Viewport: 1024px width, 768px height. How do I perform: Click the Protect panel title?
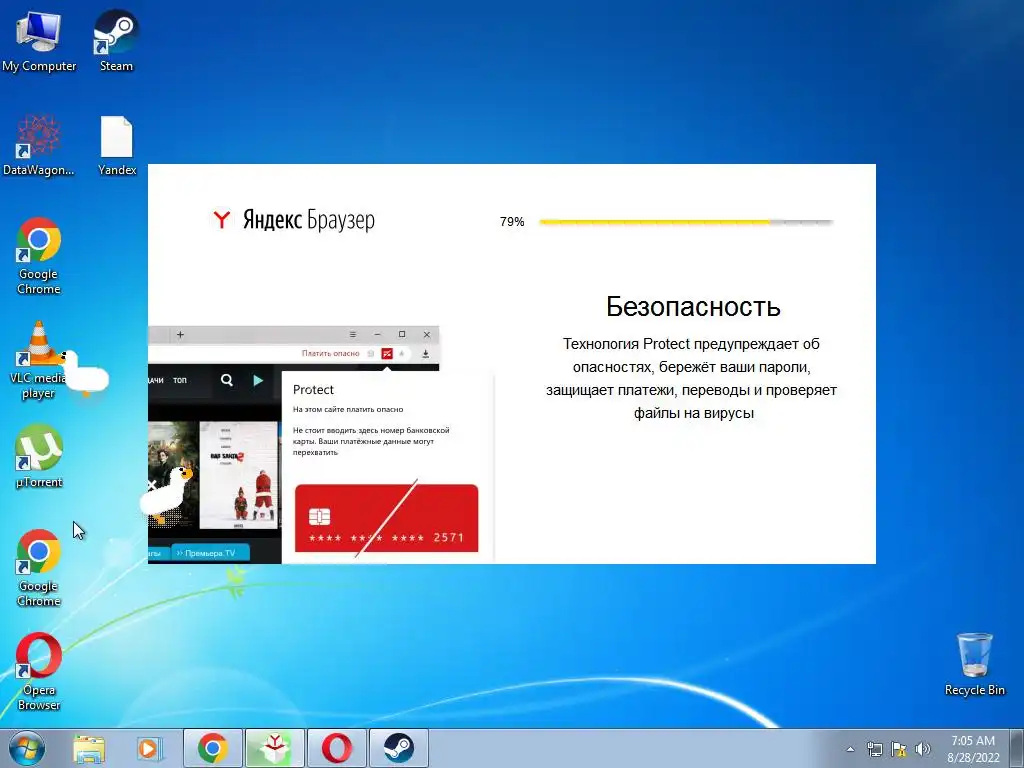pos(313,390)
